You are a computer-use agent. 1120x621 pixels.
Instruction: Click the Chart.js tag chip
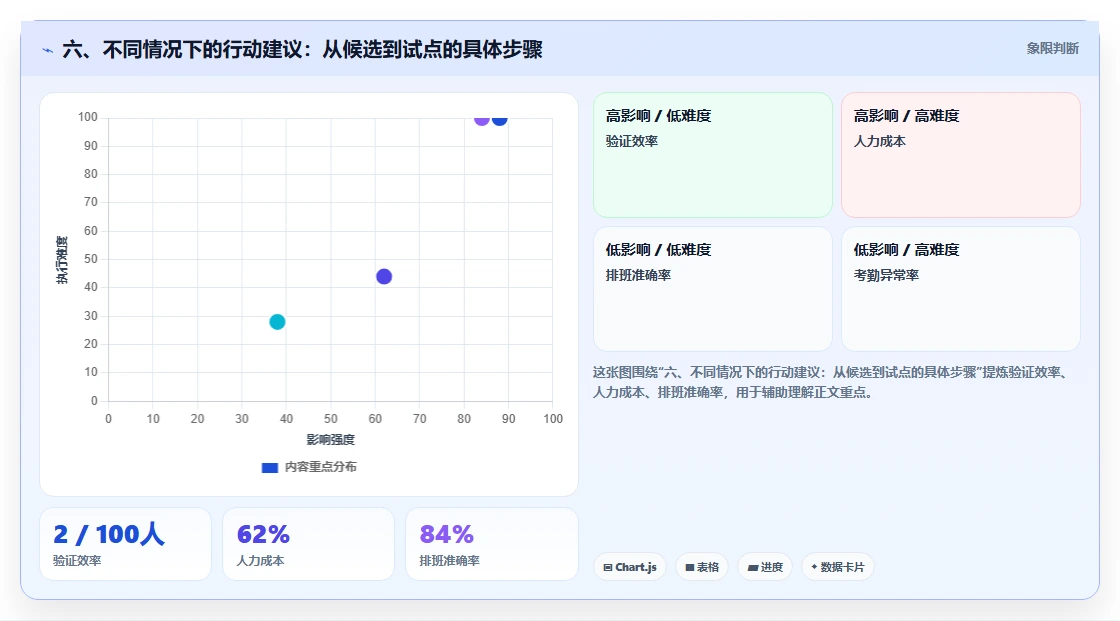click(x=630, y=567)
